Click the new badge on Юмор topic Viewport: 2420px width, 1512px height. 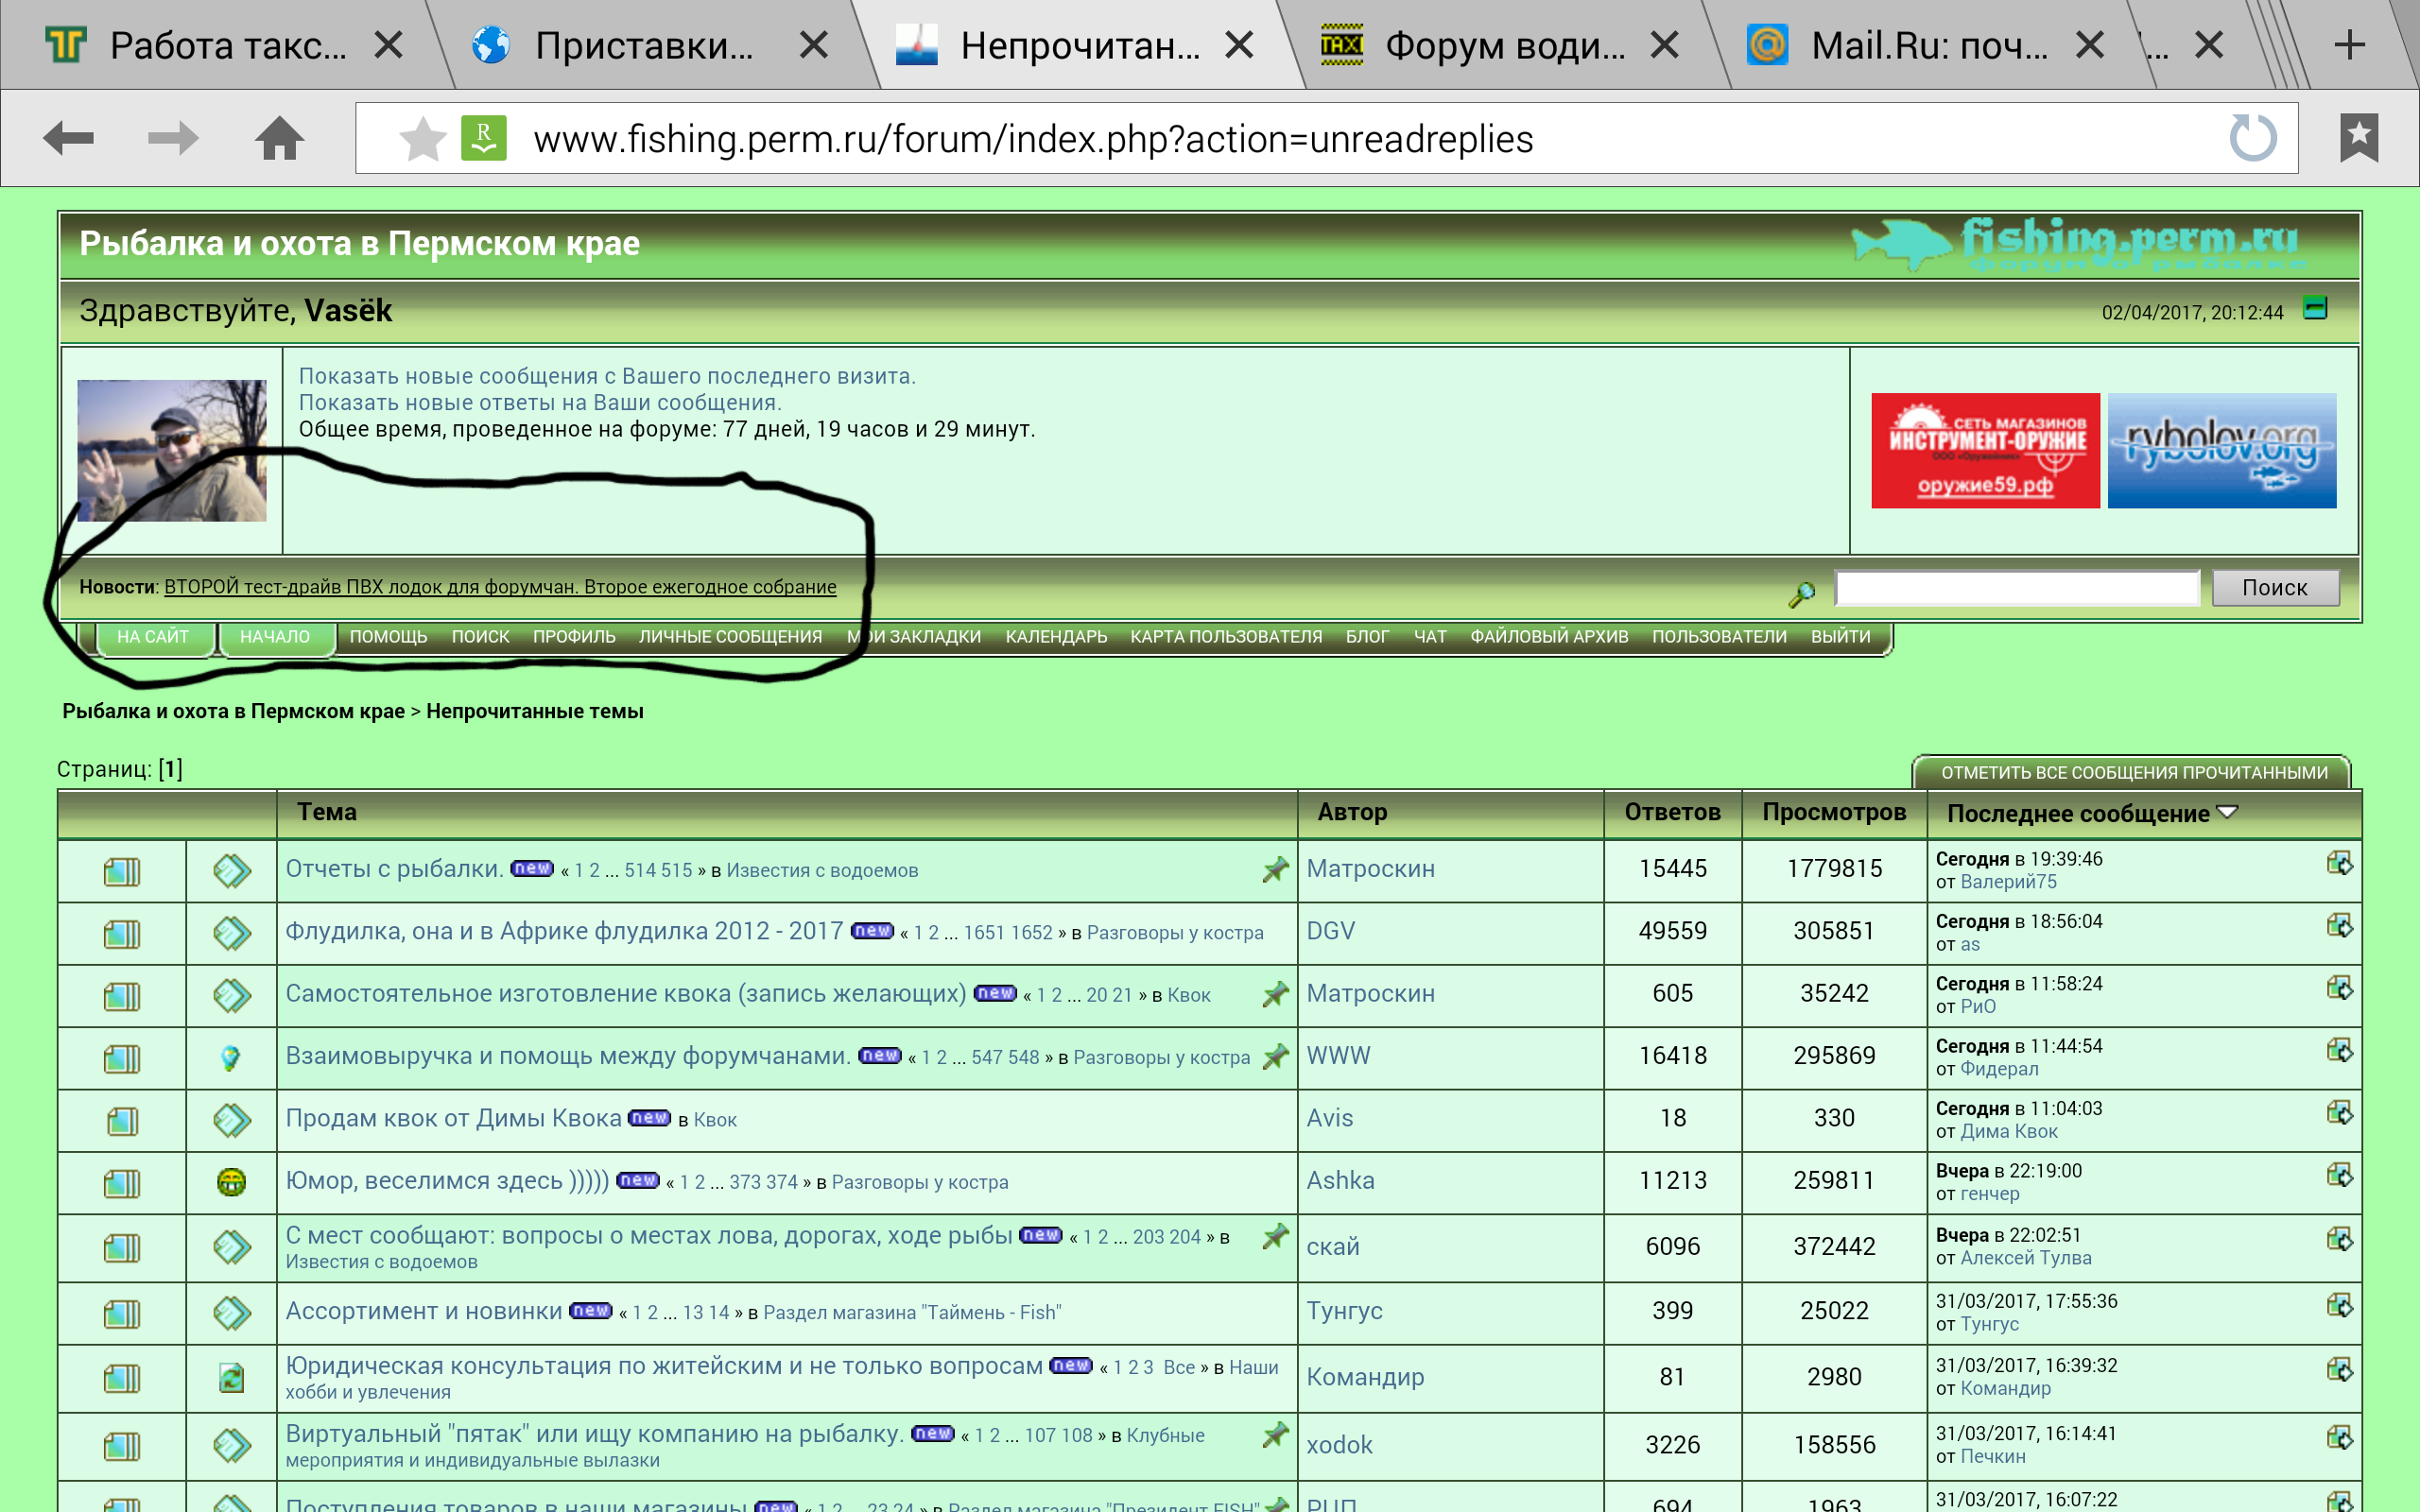tap(638, 1180)
